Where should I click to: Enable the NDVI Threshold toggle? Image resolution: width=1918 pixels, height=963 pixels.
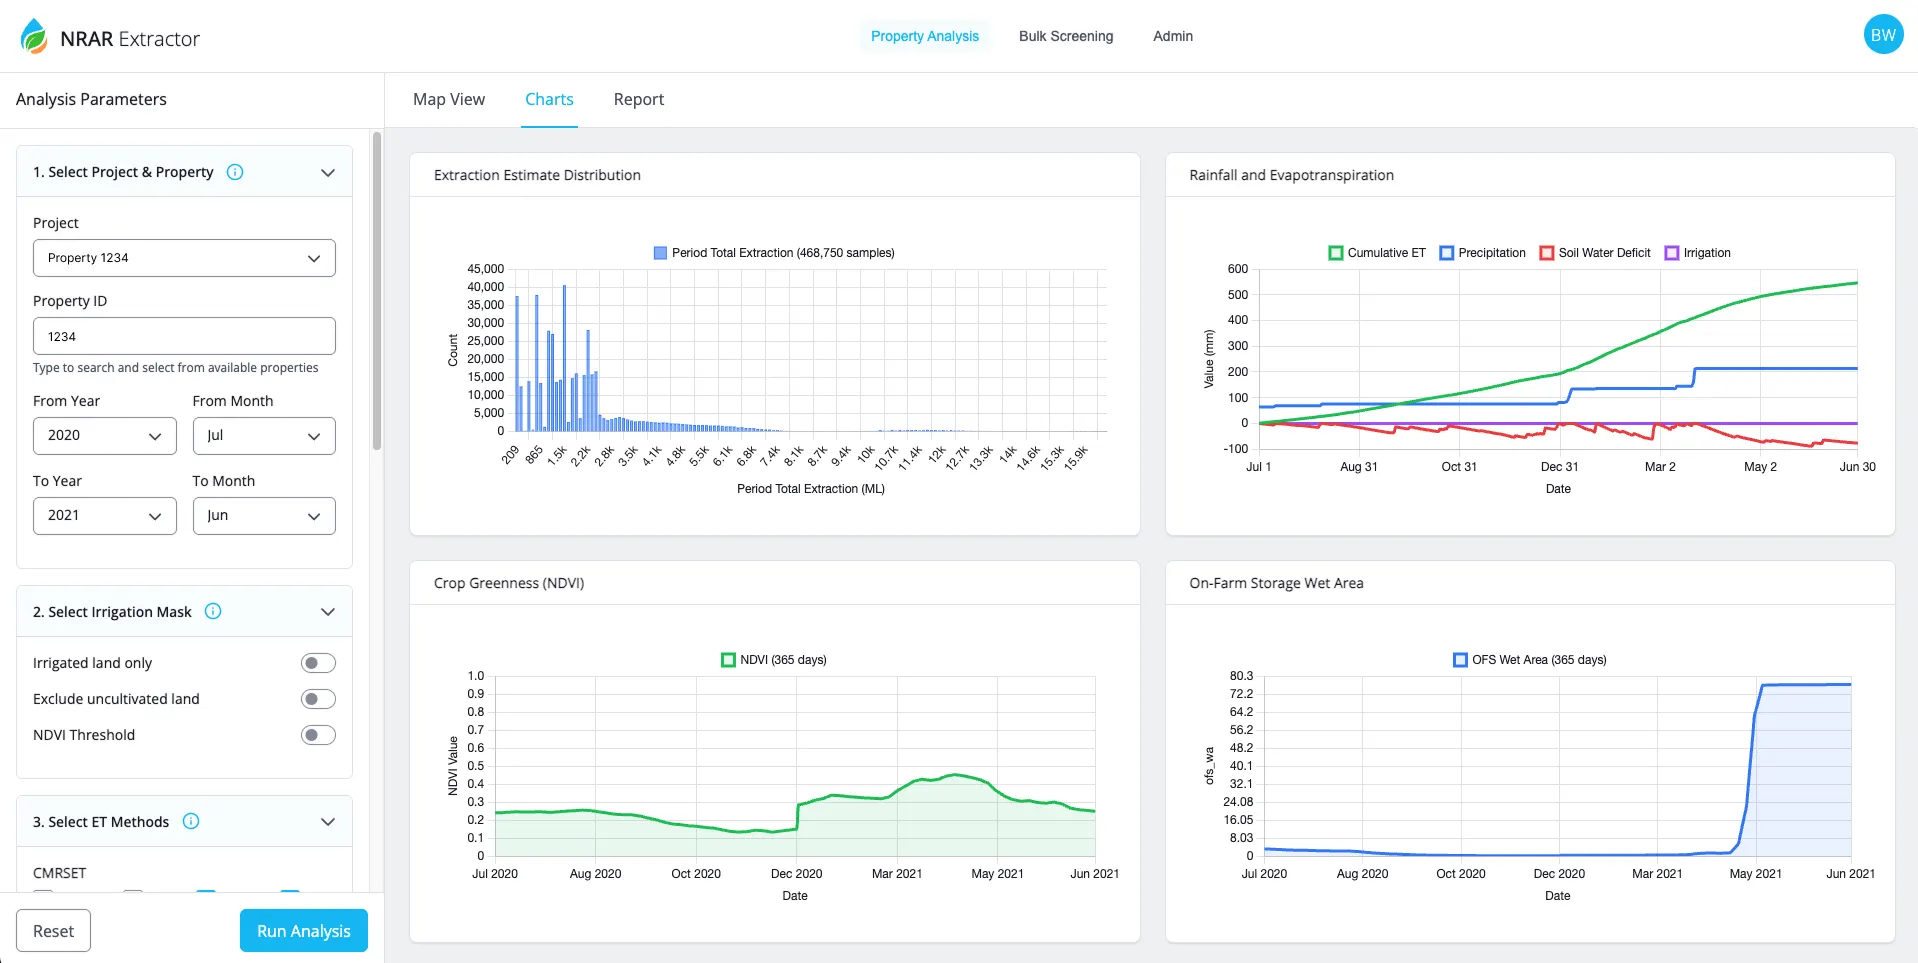318,735
